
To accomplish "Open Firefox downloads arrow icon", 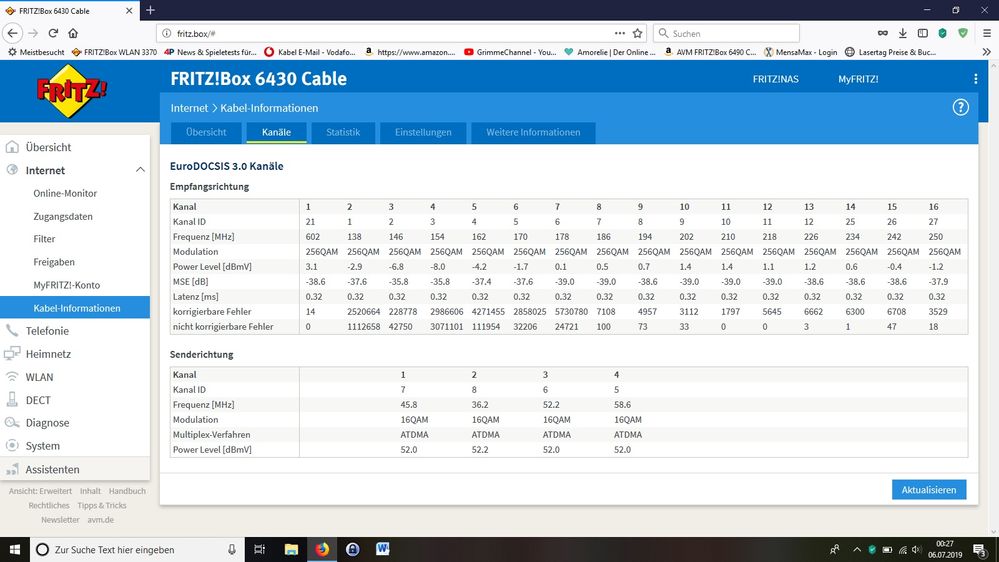I will click(x=902, y=33).
